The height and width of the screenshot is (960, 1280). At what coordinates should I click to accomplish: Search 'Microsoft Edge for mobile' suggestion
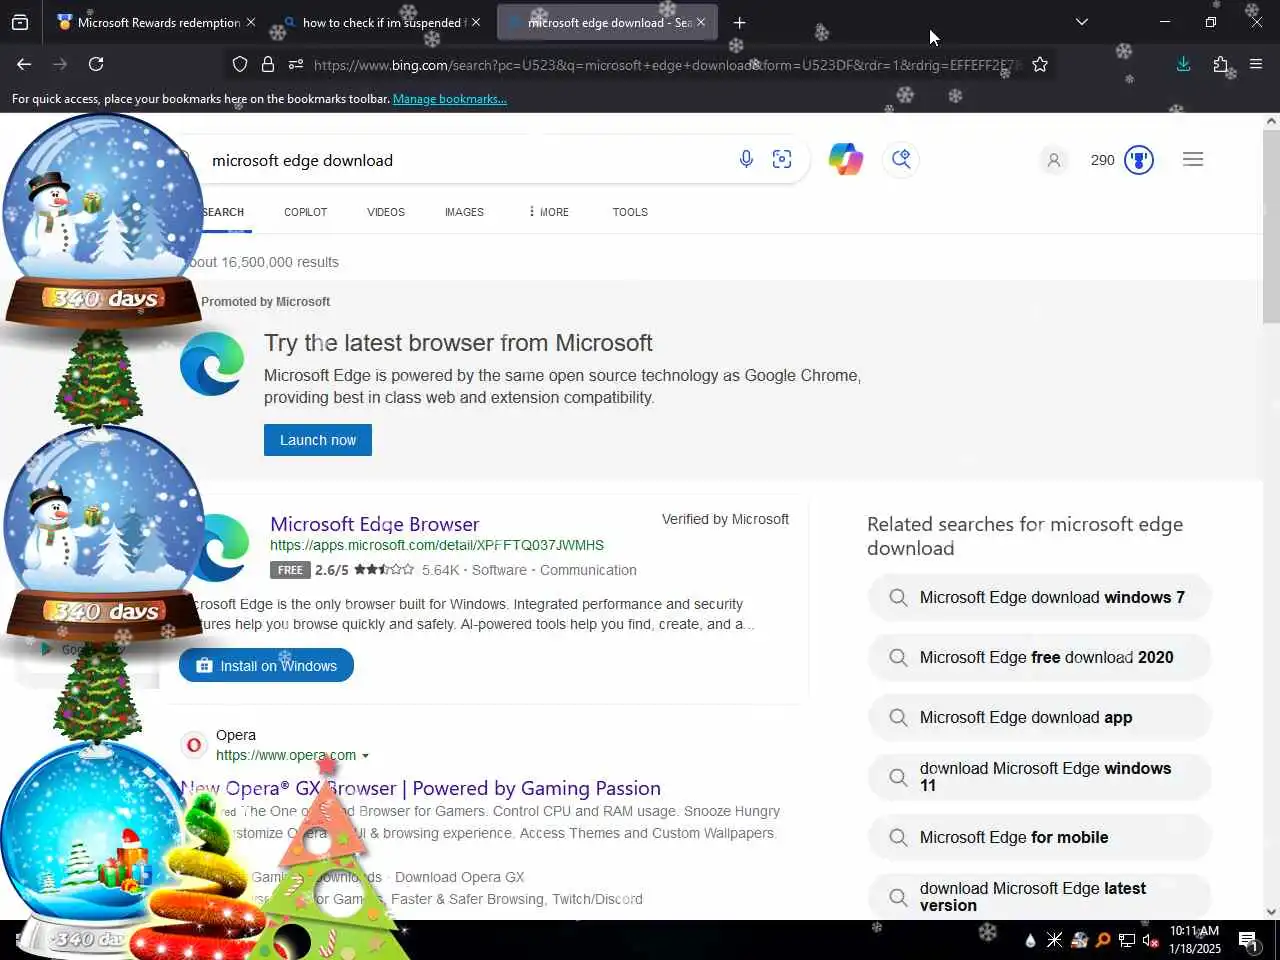click(x=1040, y=837)
